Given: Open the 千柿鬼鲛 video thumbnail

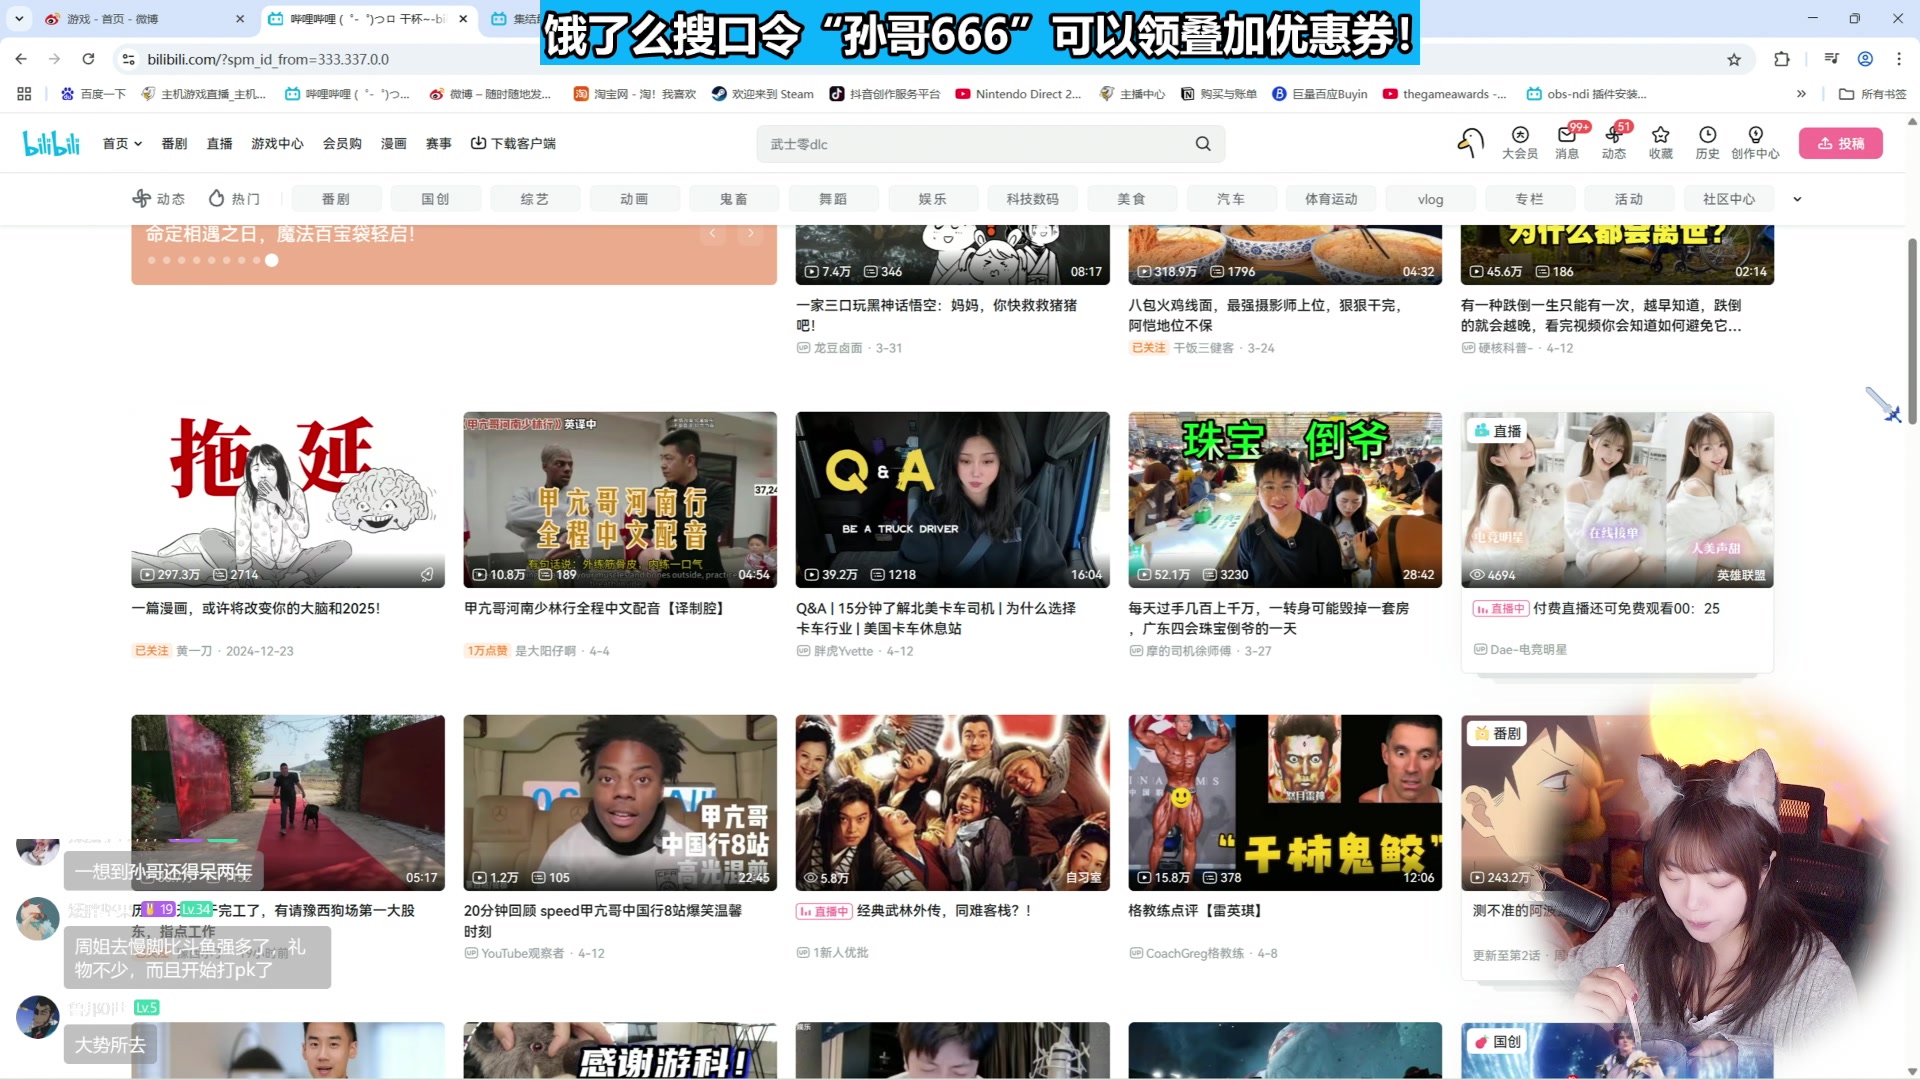Looking at the screenshot, I should click(1285, 802).
